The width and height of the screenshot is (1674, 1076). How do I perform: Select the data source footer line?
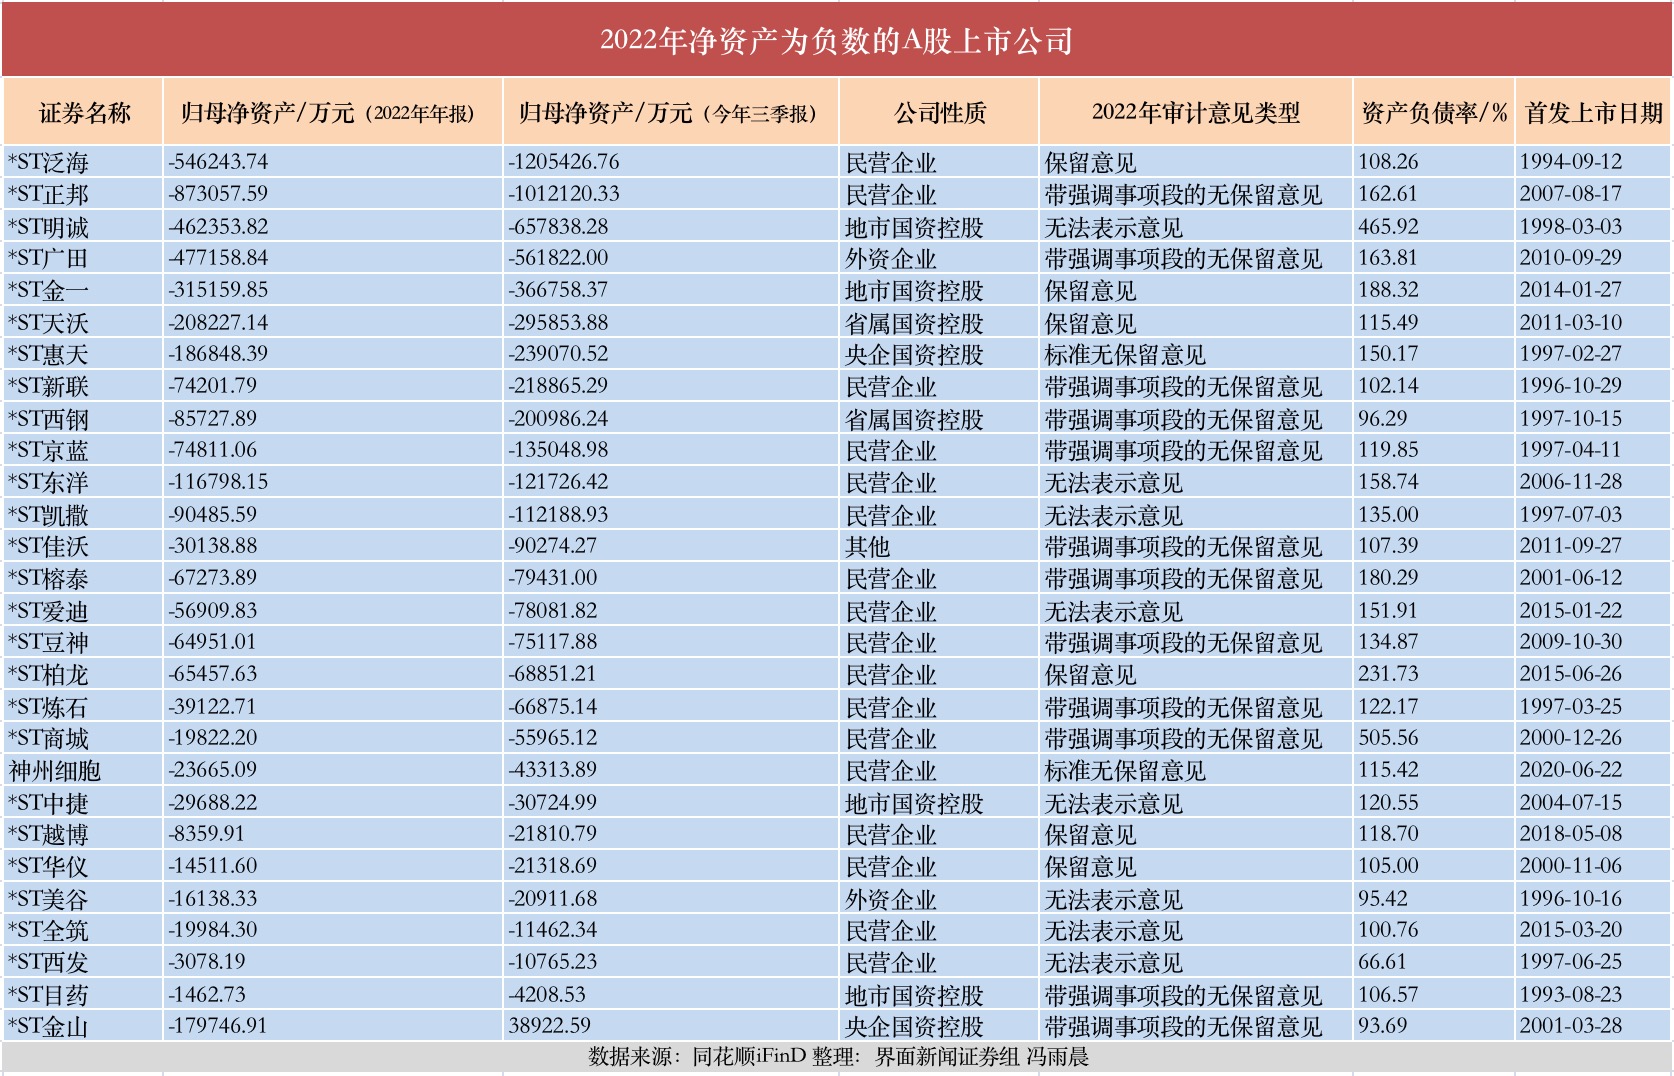pyautogui.click(x=838, y=1056)
